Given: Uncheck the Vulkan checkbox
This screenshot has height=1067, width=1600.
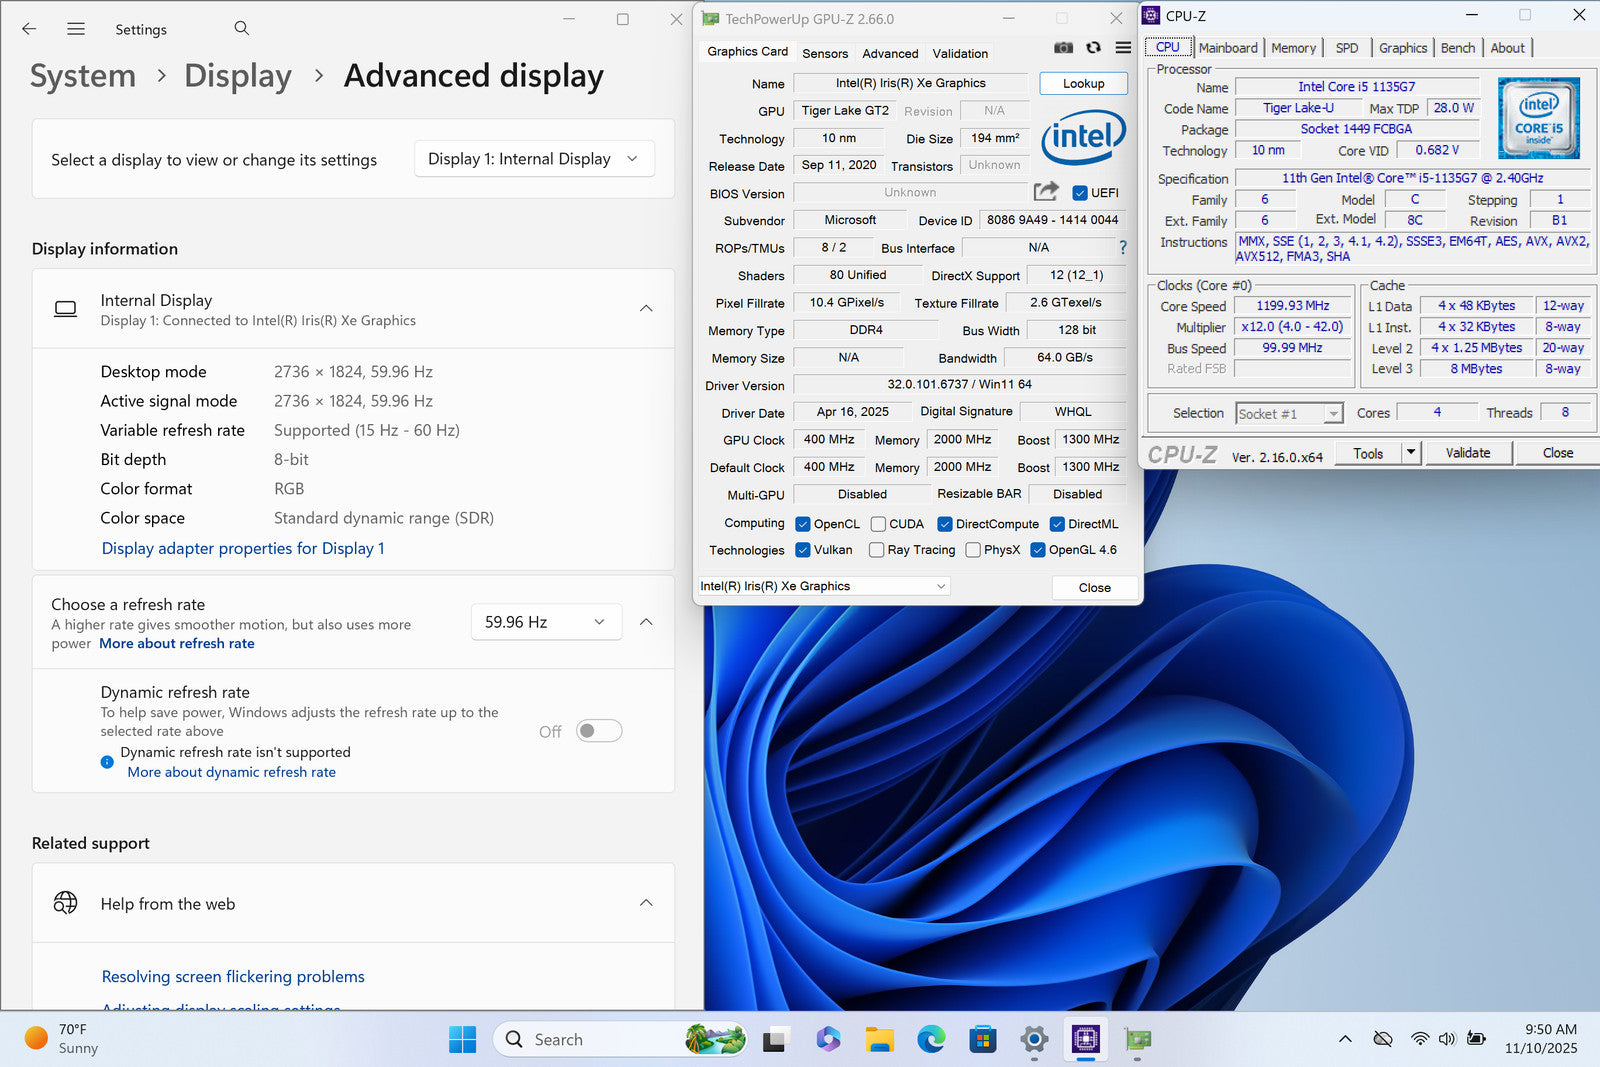Looking at the screenshot, I should [x=803, y=550].
